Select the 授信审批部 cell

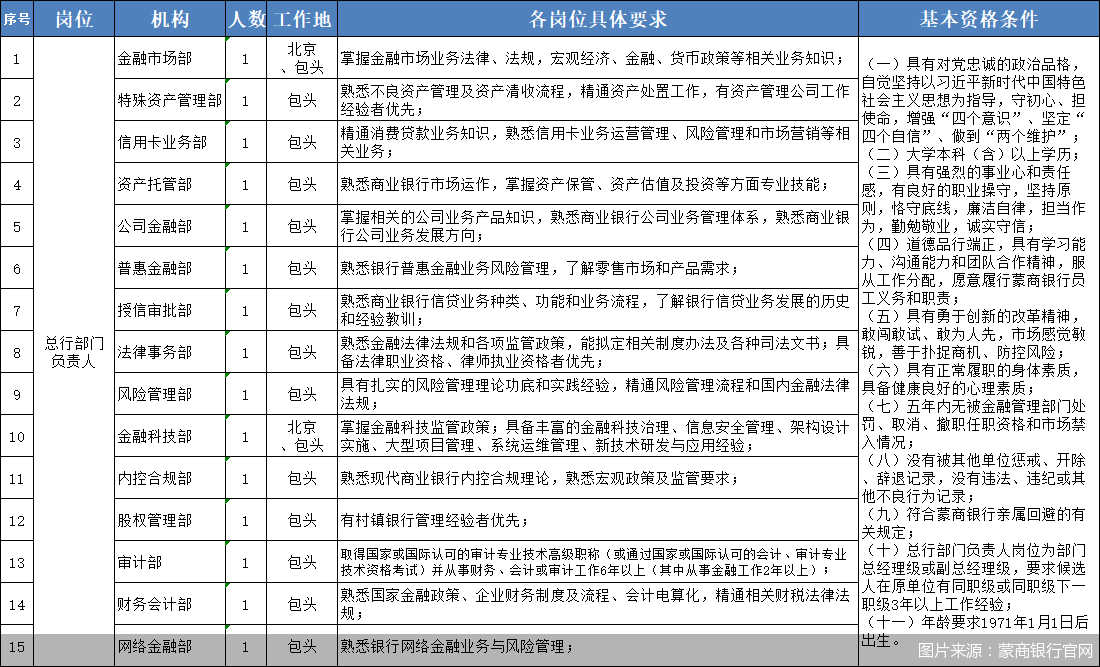170,310
